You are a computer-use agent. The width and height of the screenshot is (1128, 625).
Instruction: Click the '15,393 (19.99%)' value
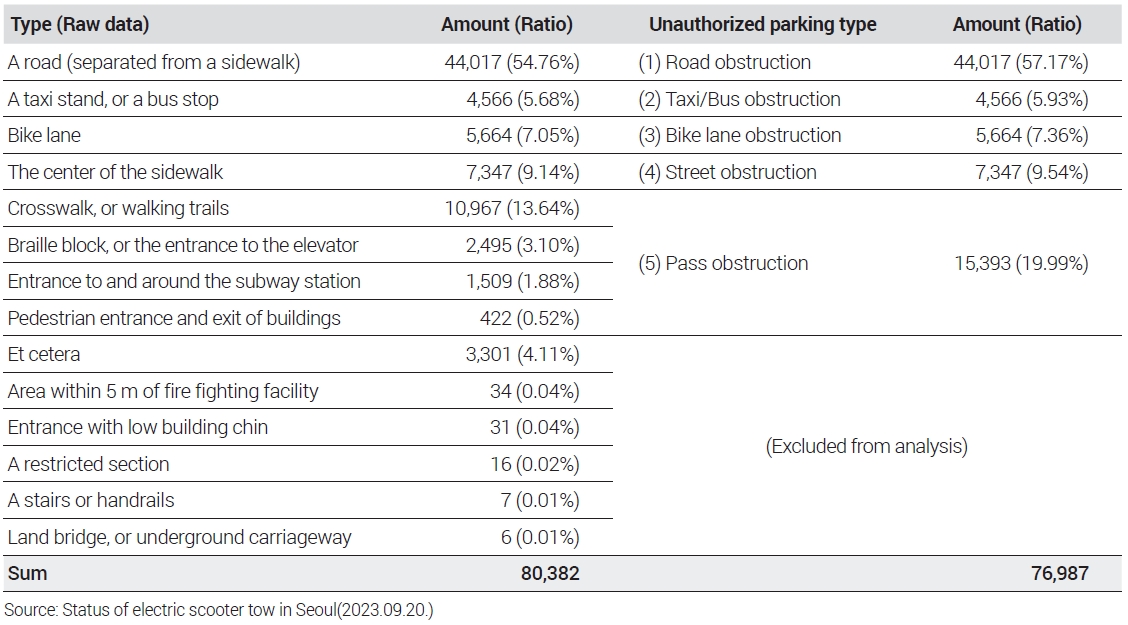pos(1019,264)
